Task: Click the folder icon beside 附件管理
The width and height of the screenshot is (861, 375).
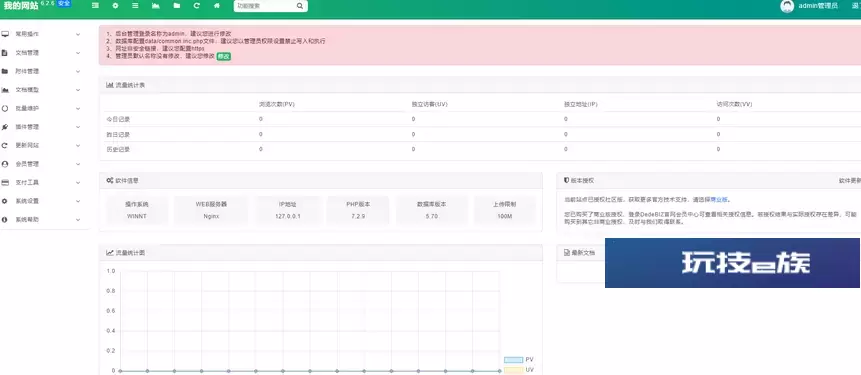Action: click(5, 71)
